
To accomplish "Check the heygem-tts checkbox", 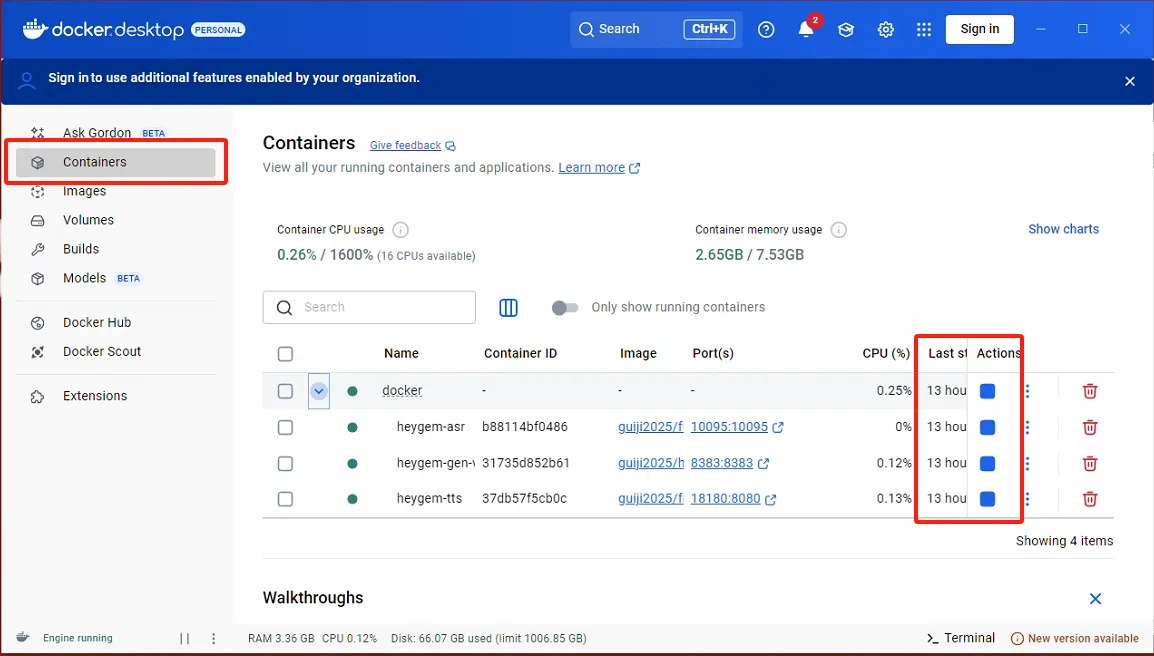I will point(286,499).
